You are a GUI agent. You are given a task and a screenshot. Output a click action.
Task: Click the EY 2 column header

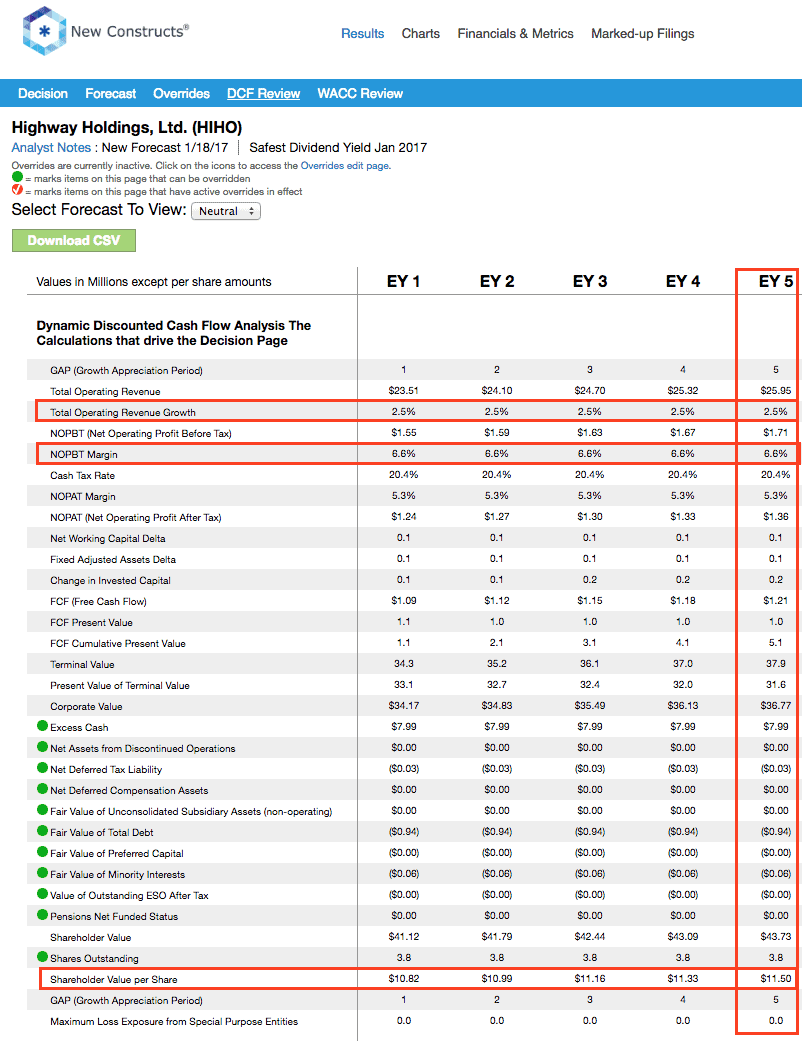497,281
